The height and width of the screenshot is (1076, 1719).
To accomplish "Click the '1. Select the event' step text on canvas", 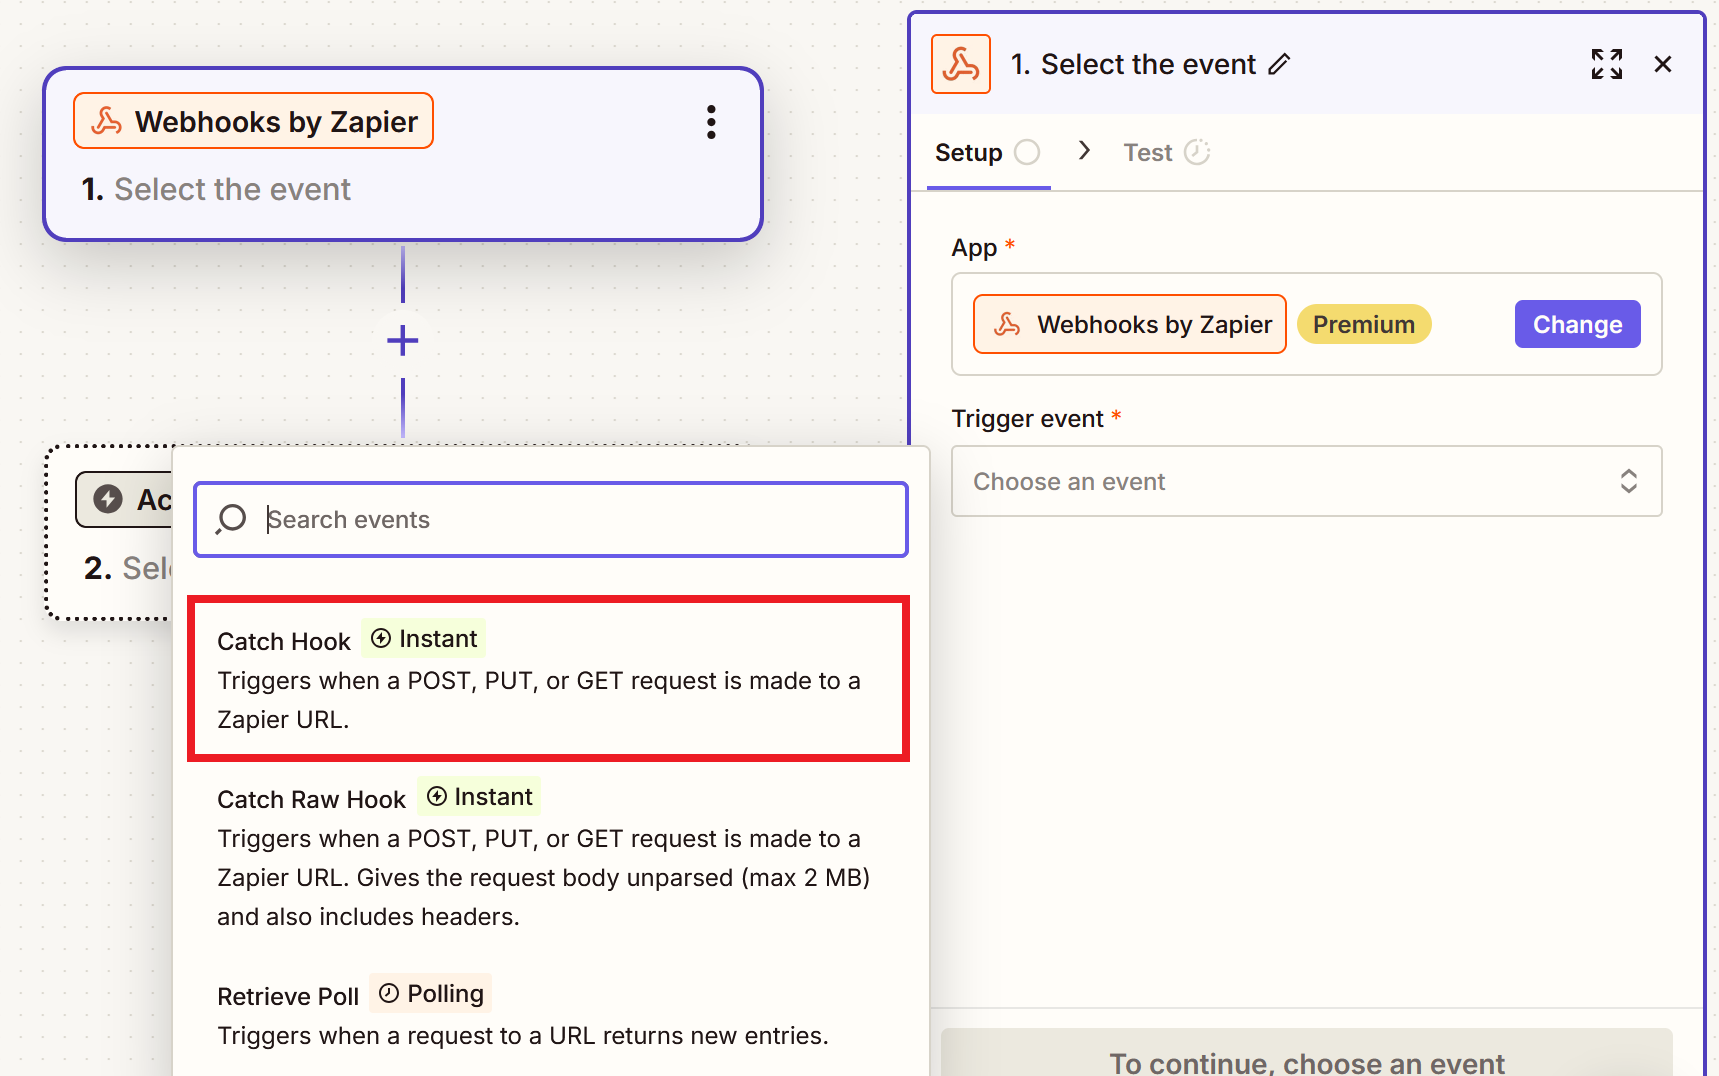I will point(216,189).
